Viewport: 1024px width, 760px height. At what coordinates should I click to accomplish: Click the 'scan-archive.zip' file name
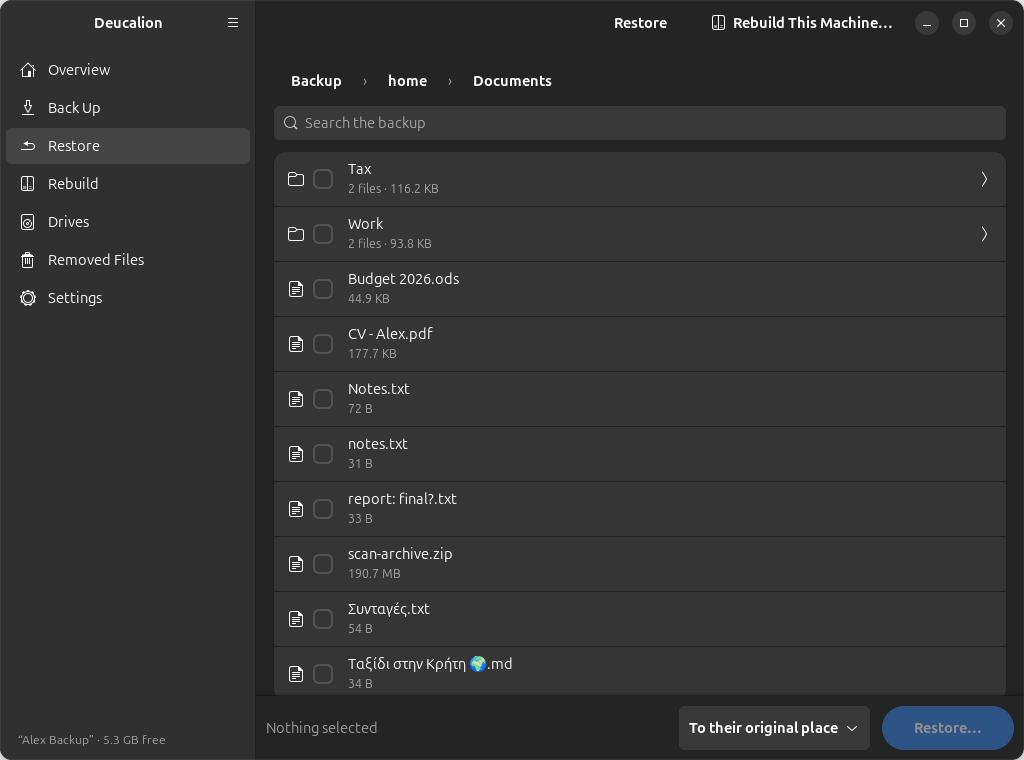point(400,554)
